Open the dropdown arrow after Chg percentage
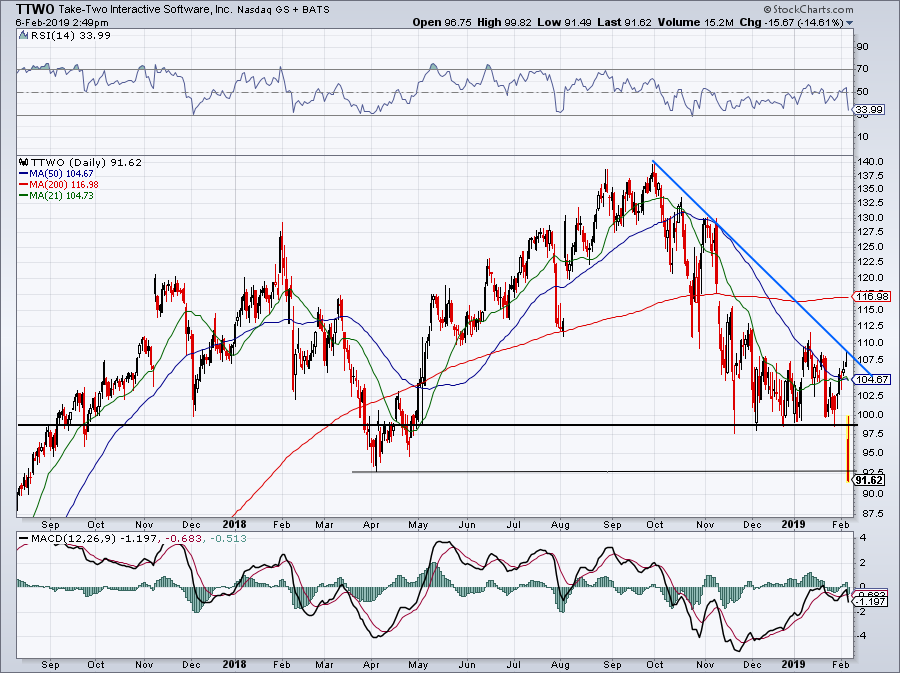 (849, 23)
